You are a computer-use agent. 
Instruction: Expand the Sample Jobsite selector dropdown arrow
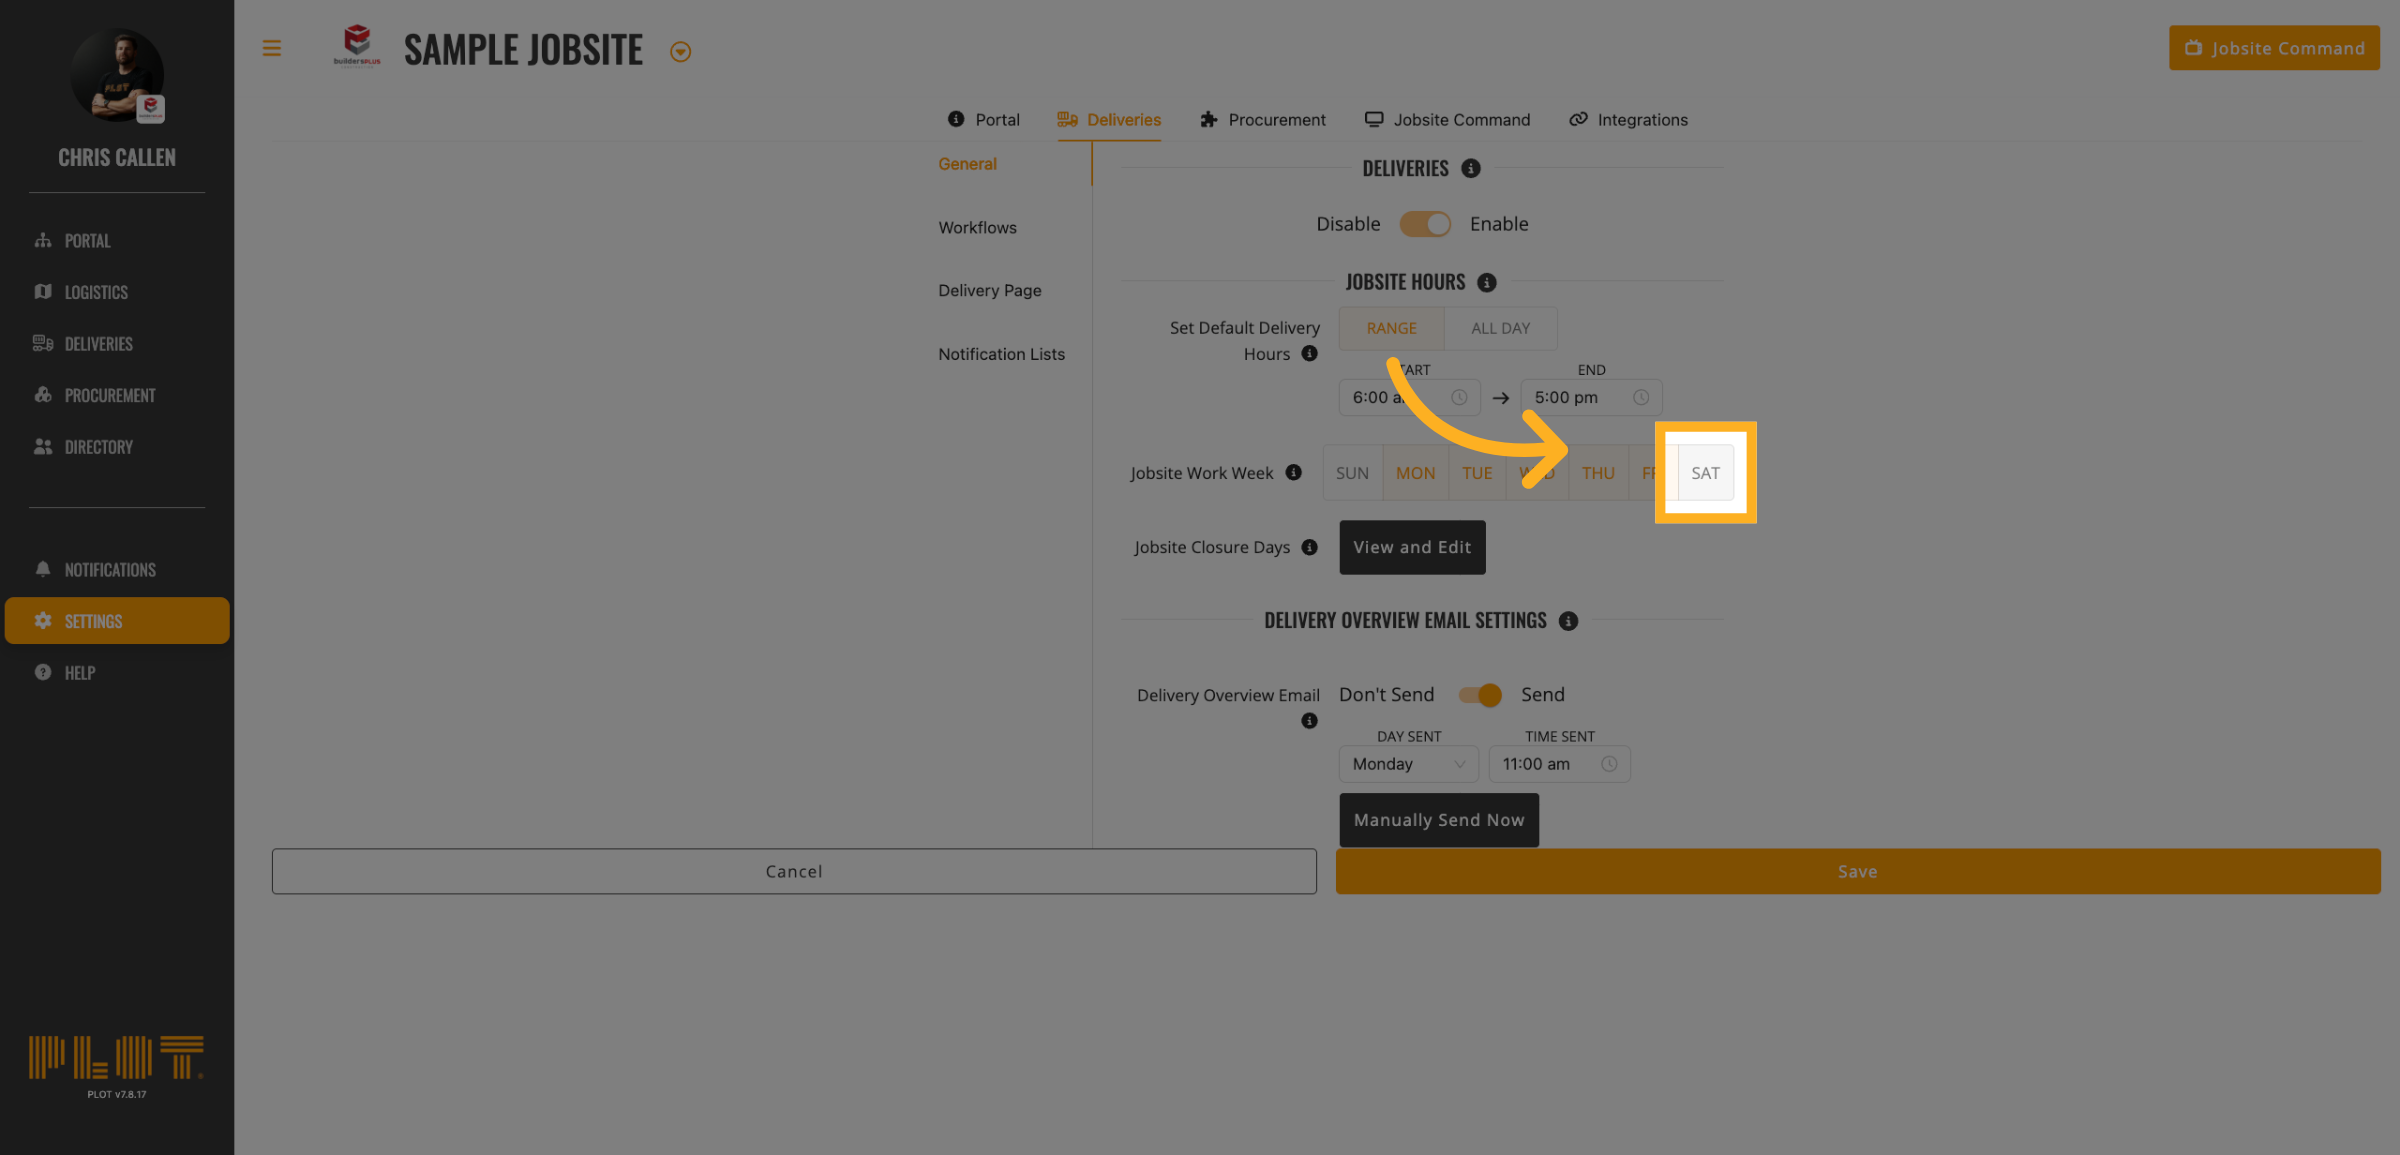680,52
